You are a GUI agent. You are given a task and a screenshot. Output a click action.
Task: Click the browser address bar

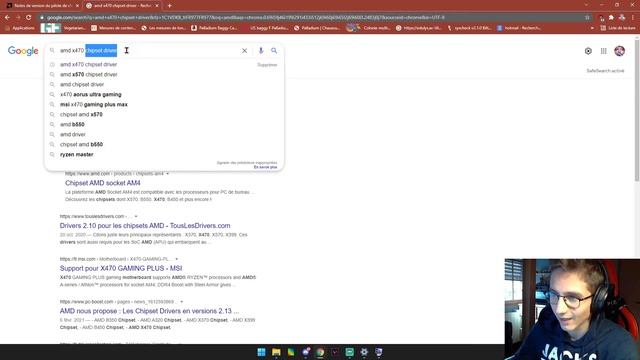coord(310,18)
